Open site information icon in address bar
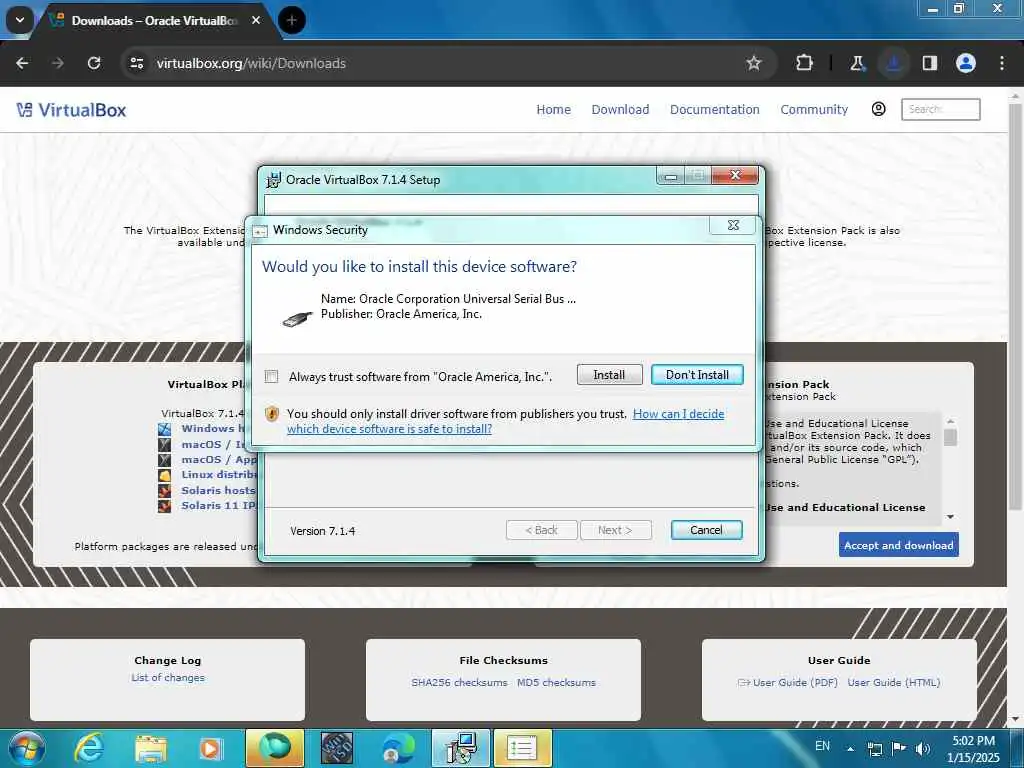 pos(136,63)
